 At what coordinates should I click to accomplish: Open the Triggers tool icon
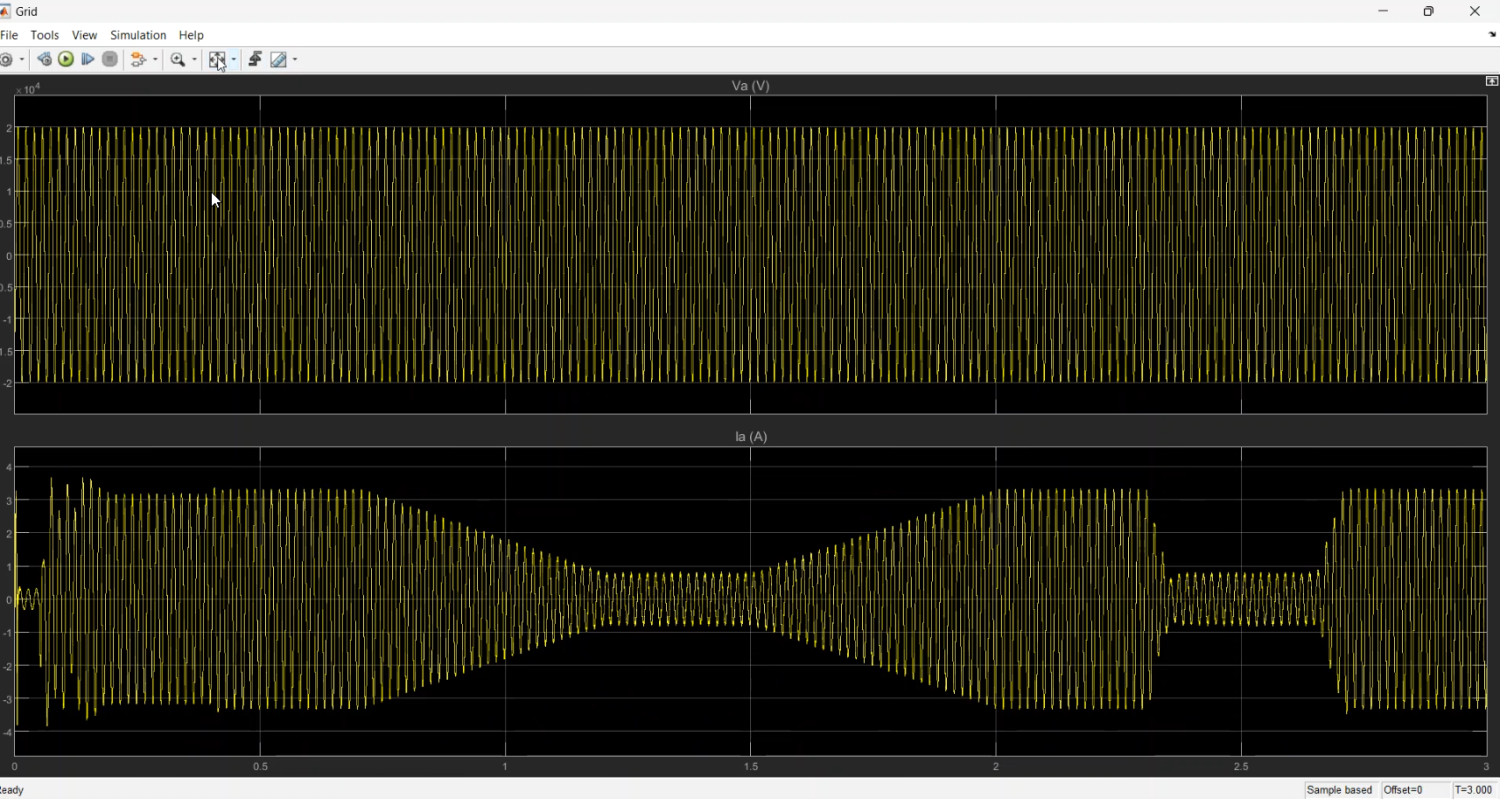click(x=255, y=60)
